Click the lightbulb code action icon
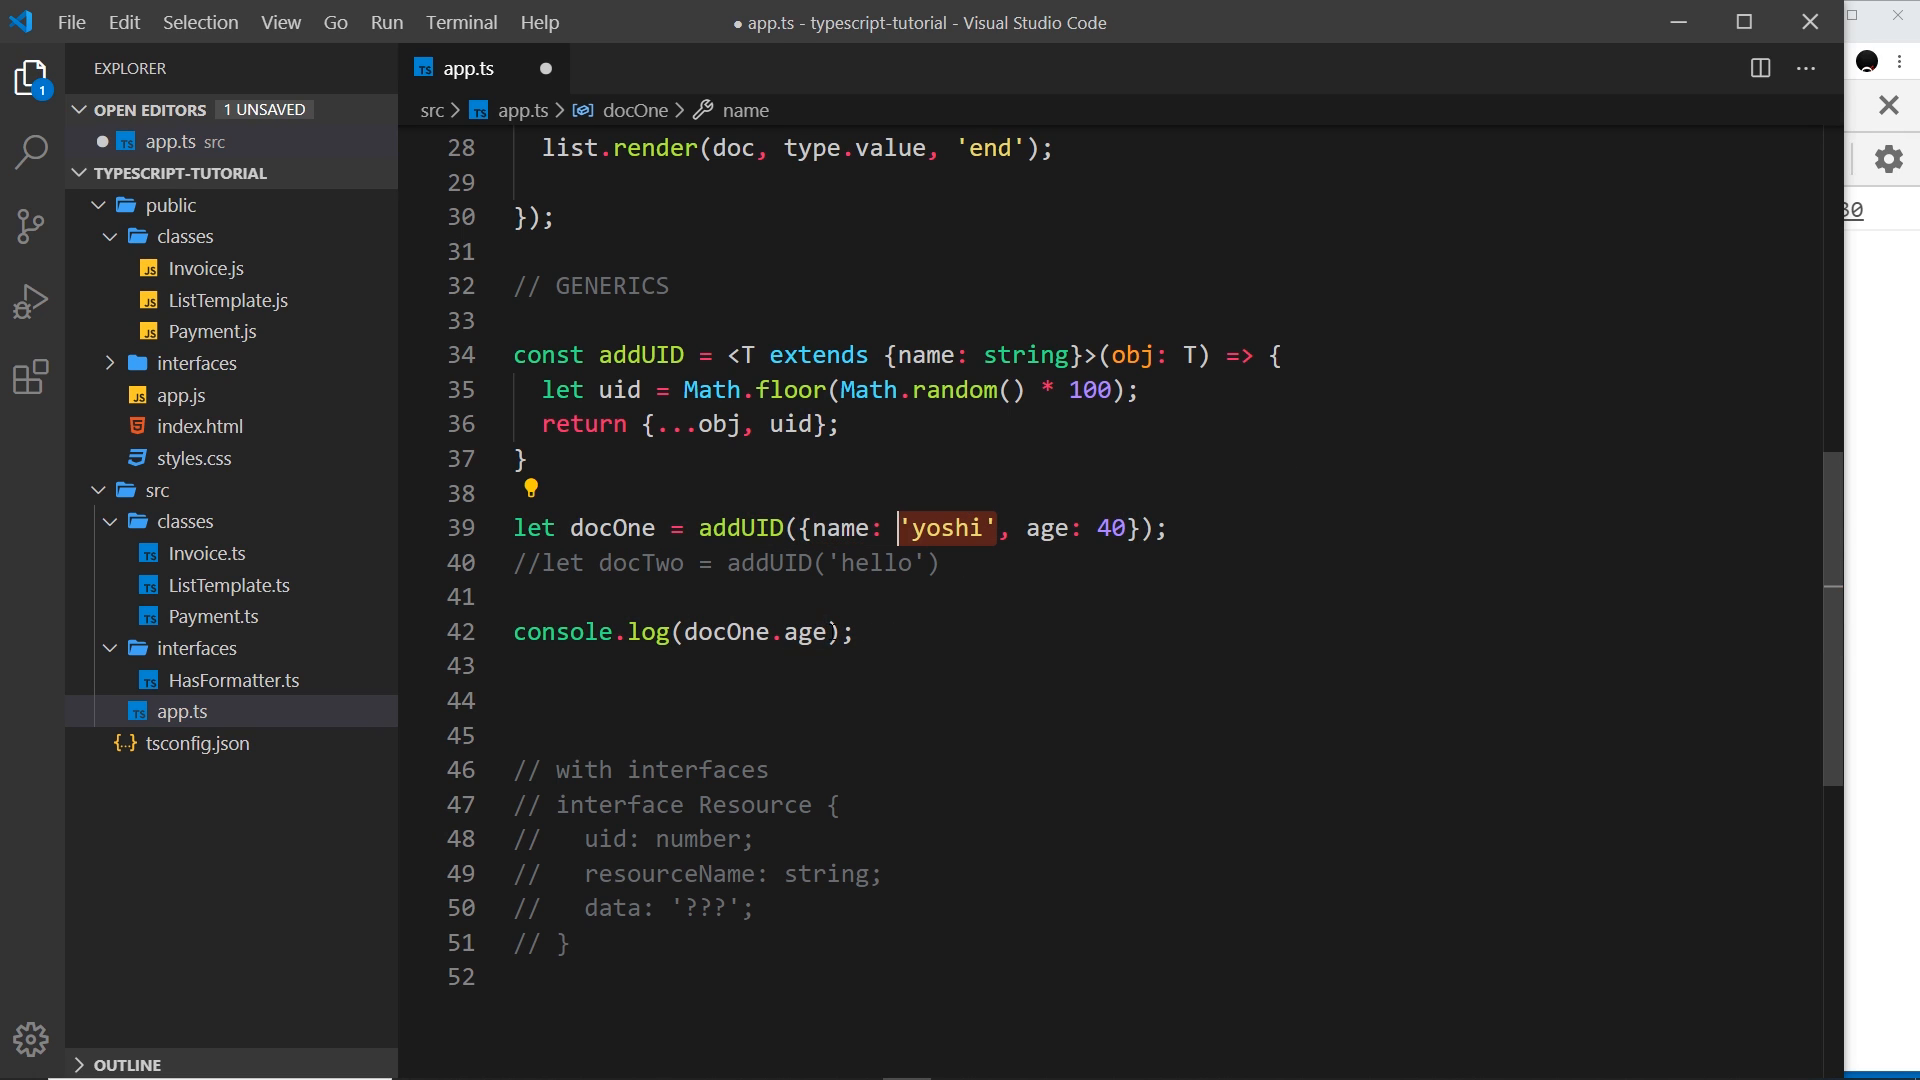 [x=531, y=488]
